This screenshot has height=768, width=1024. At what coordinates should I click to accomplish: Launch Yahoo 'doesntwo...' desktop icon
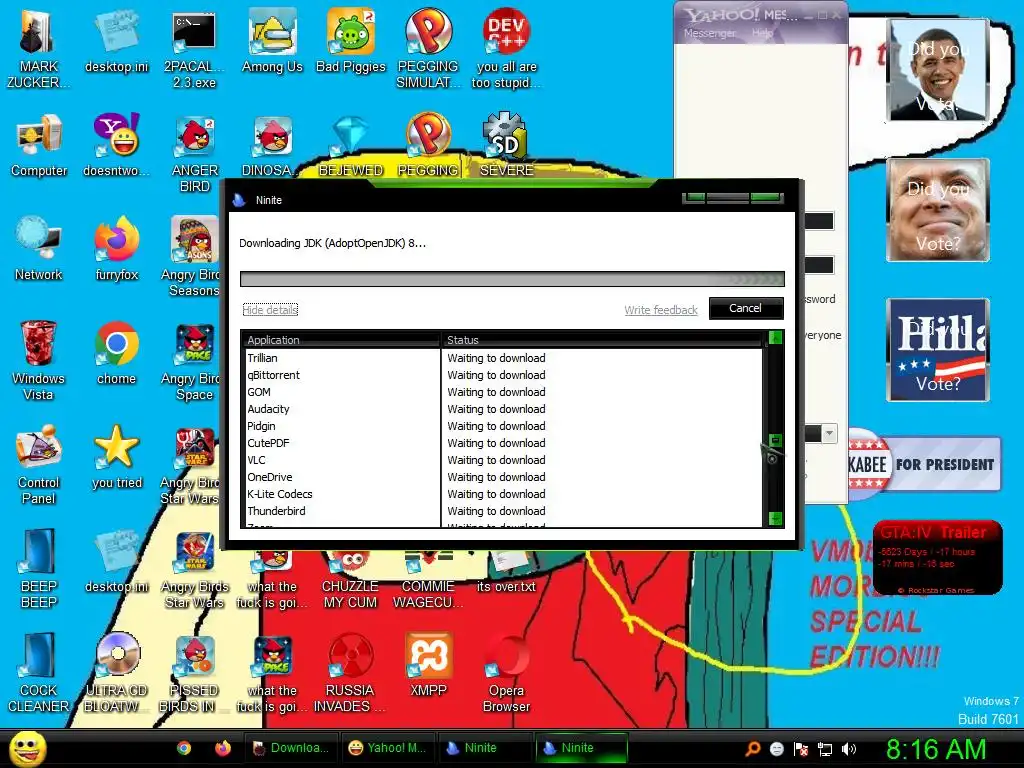tap(116, 145)
